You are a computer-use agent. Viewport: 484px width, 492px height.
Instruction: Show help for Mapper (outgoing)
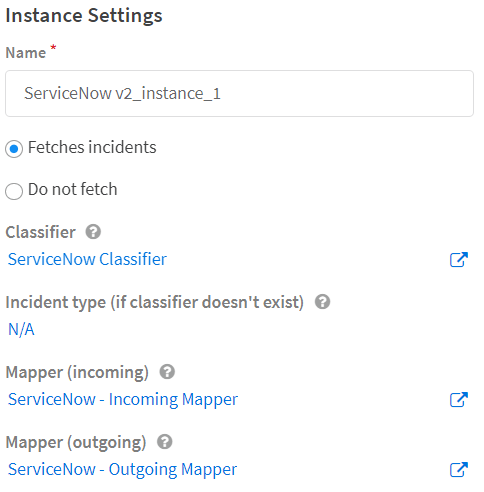165,442
